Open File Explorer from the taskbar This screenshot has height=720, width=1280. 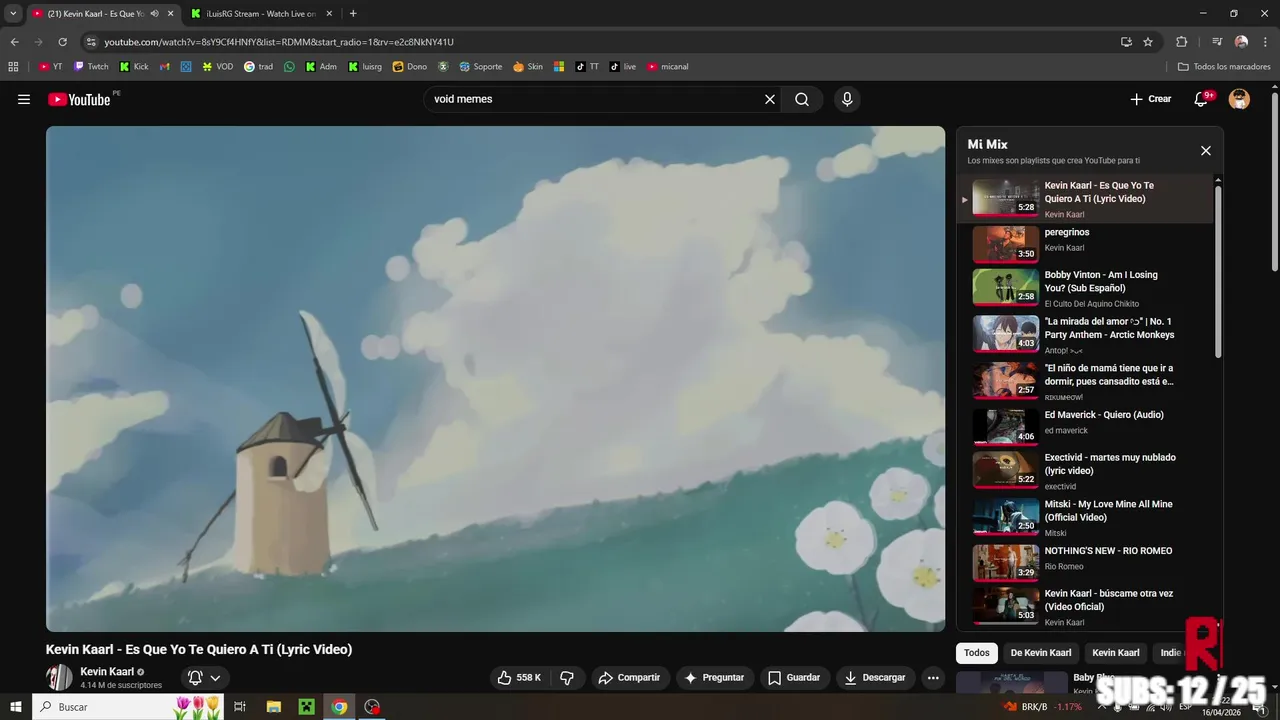(274, 707)
